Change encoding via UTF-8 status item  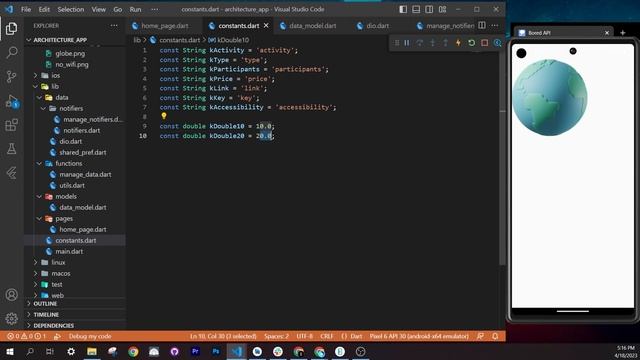304,336
